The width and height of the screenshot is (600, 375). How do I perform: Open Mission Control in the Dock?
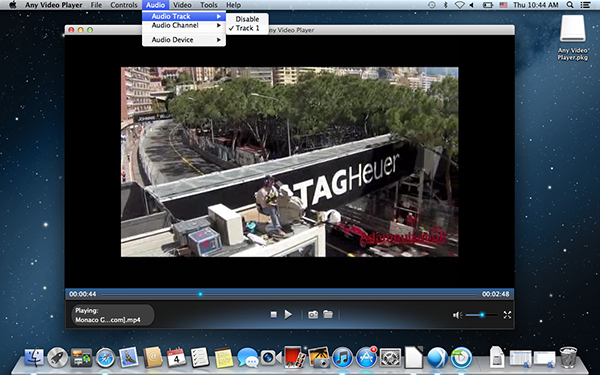[x=81, y=358]
